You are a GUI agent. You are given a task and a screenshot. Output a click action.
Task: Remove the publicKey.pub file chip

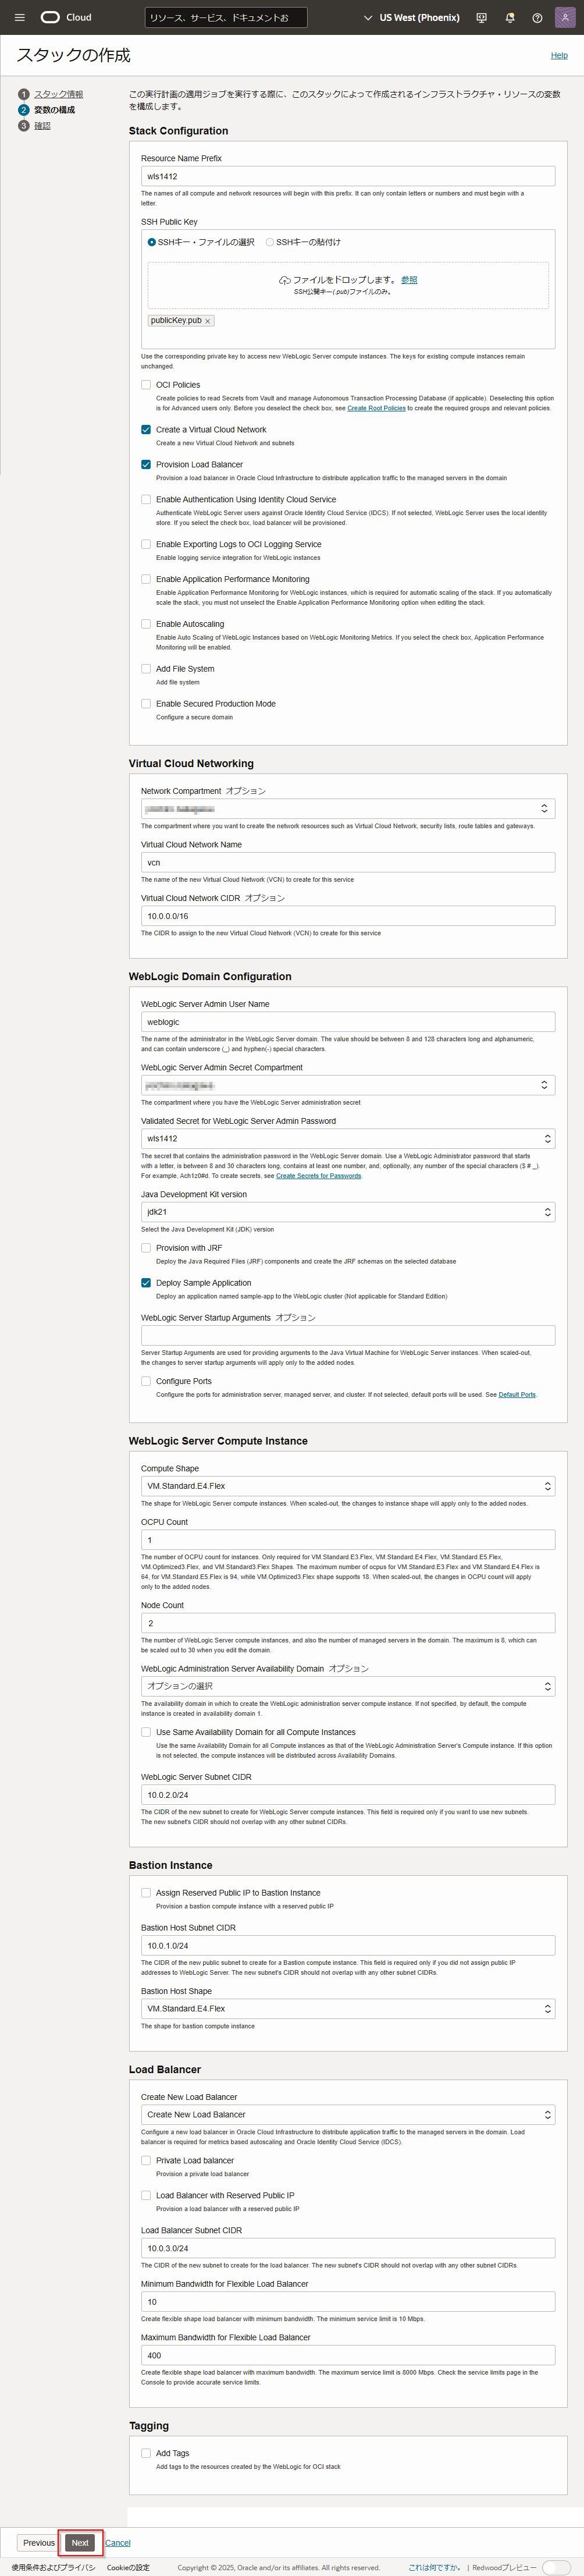[208, 321]
